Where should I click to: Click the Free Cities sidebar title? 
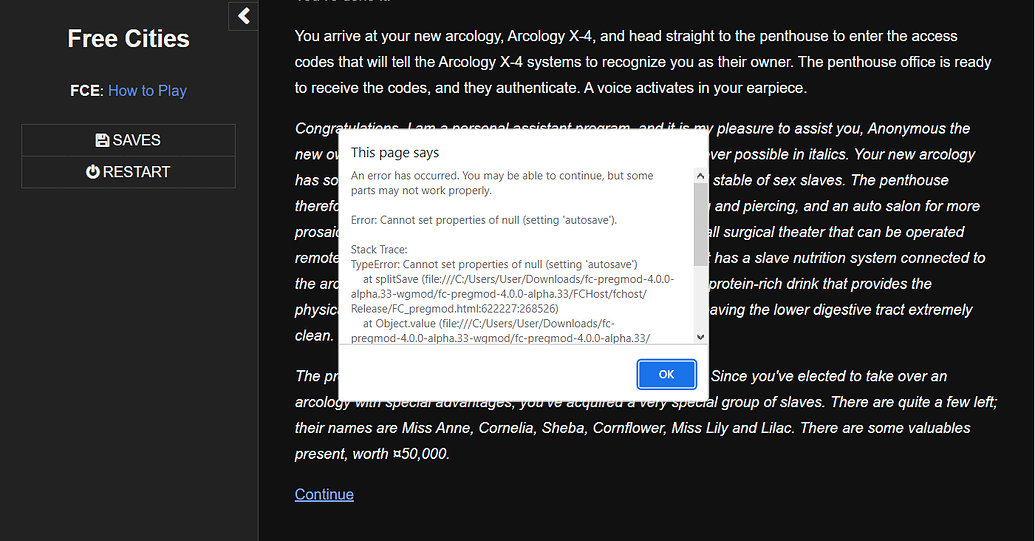click(128, 39)
